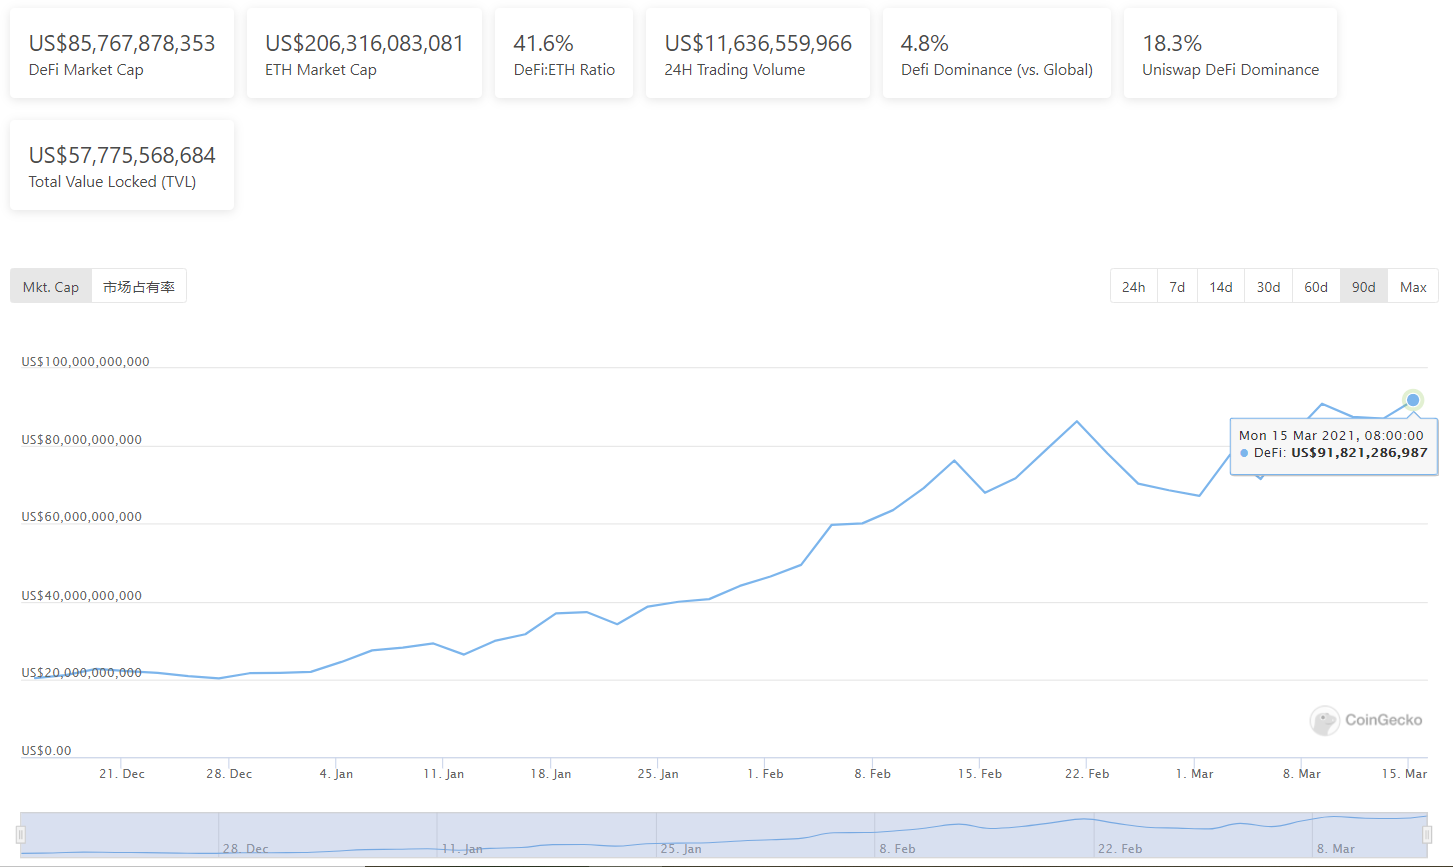Viewport: 1453px width, 867px height.
Task: Click the DeFi:ETH Ratio card
Action: (564, 54)
